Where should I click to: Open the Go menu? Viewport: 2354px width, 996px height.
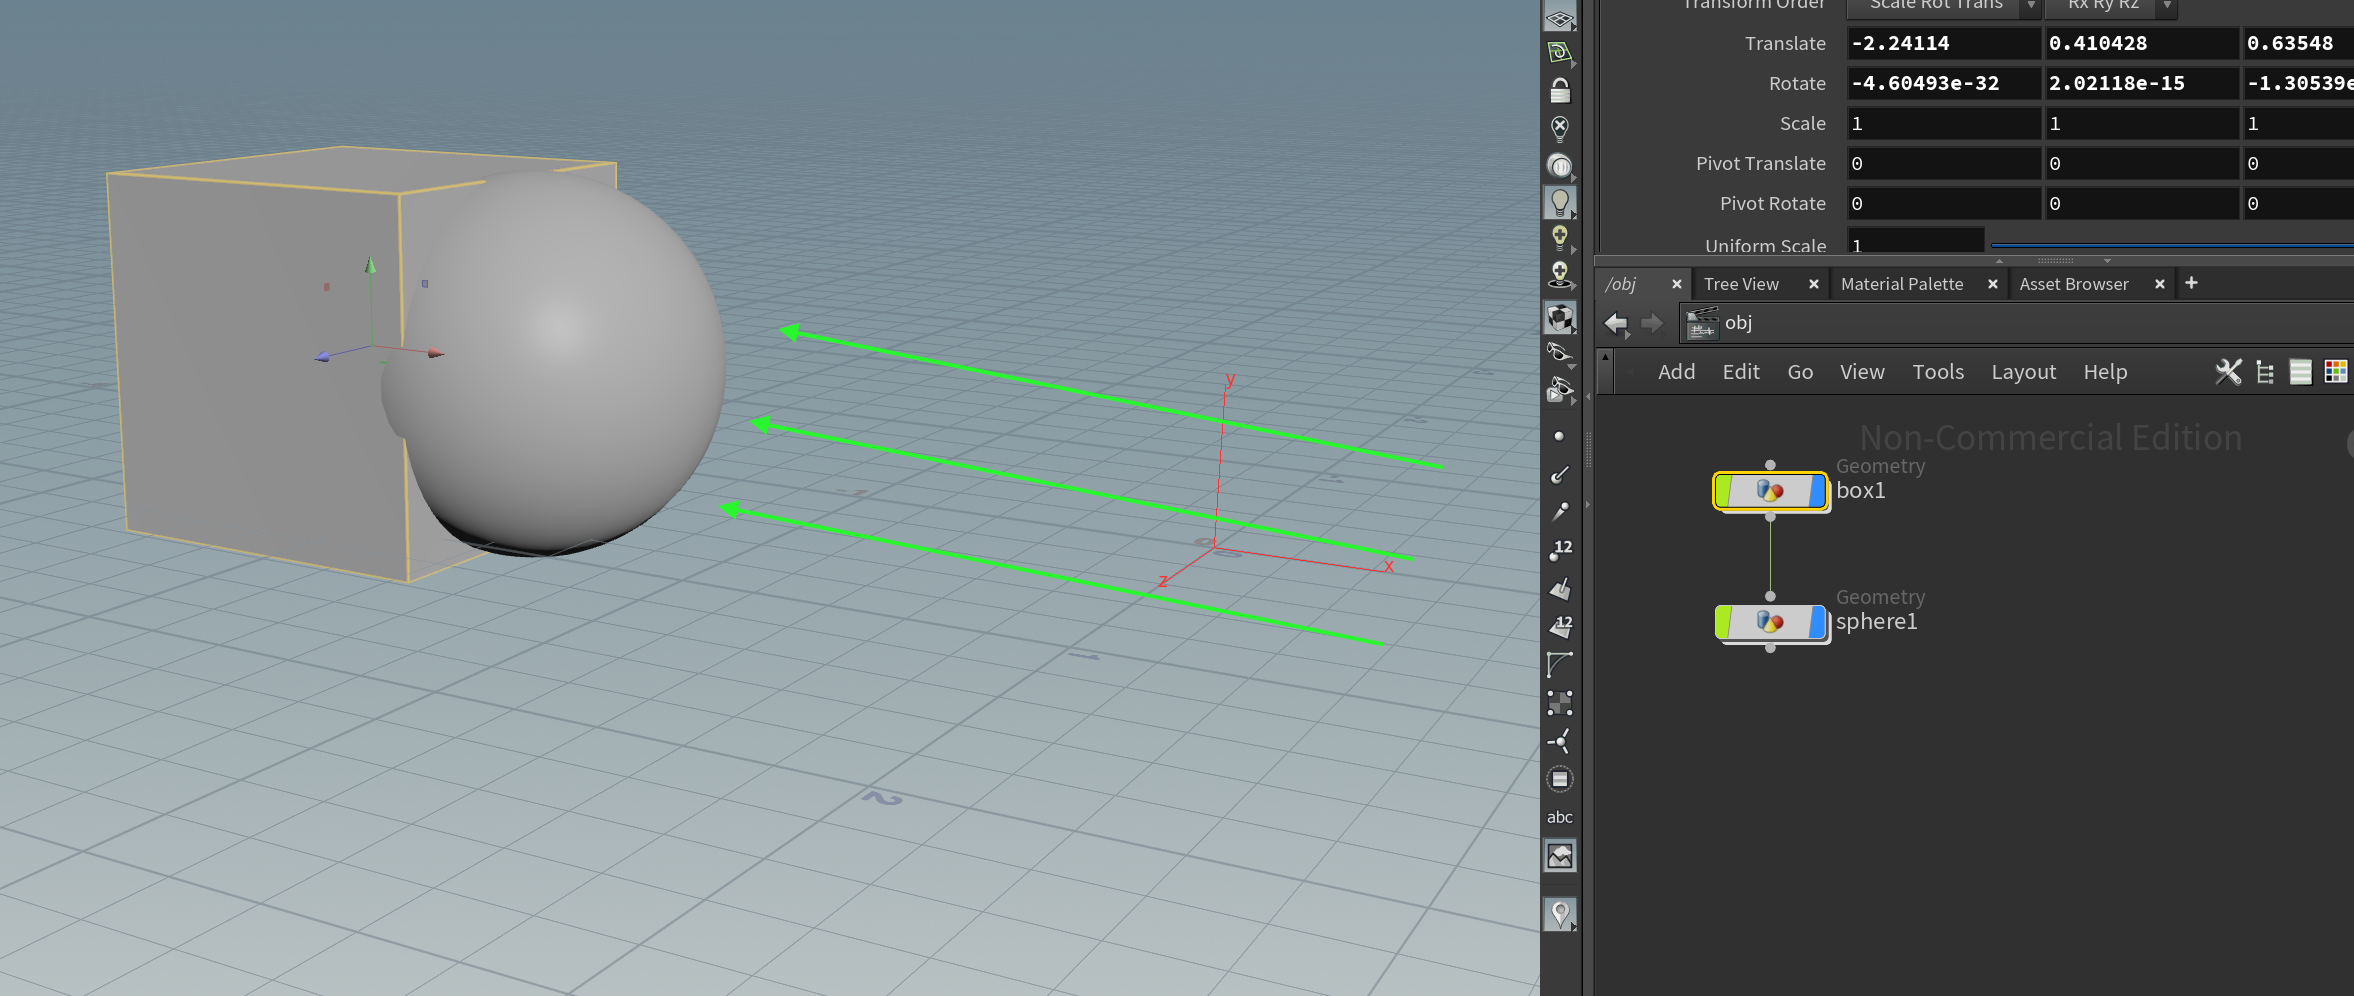tap(1800, 372)
